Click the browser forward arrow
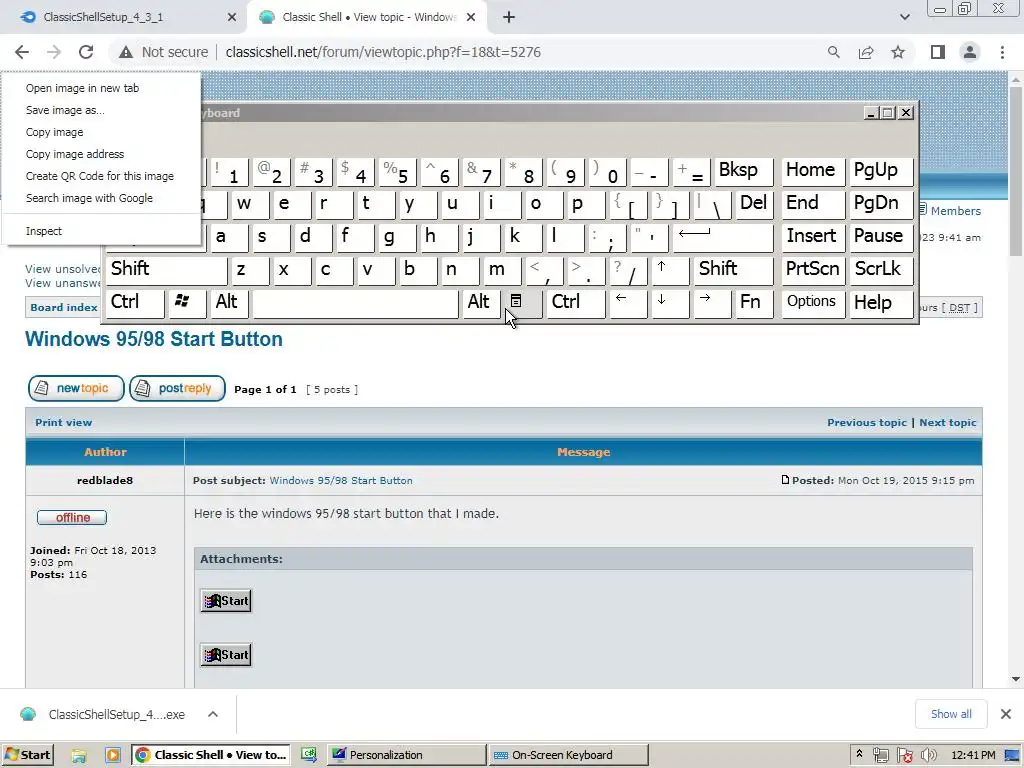Image resolution: width=1024 pixels, height=768 pixels. (x=54, y=52)
